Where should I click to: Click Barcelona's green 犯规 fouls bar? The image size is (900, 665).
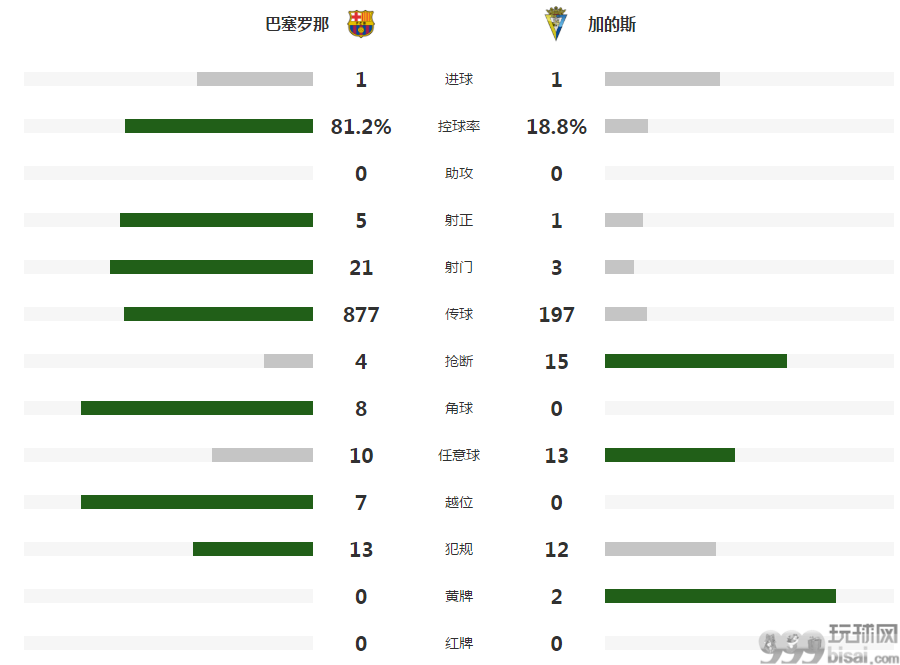pos(253,549)
